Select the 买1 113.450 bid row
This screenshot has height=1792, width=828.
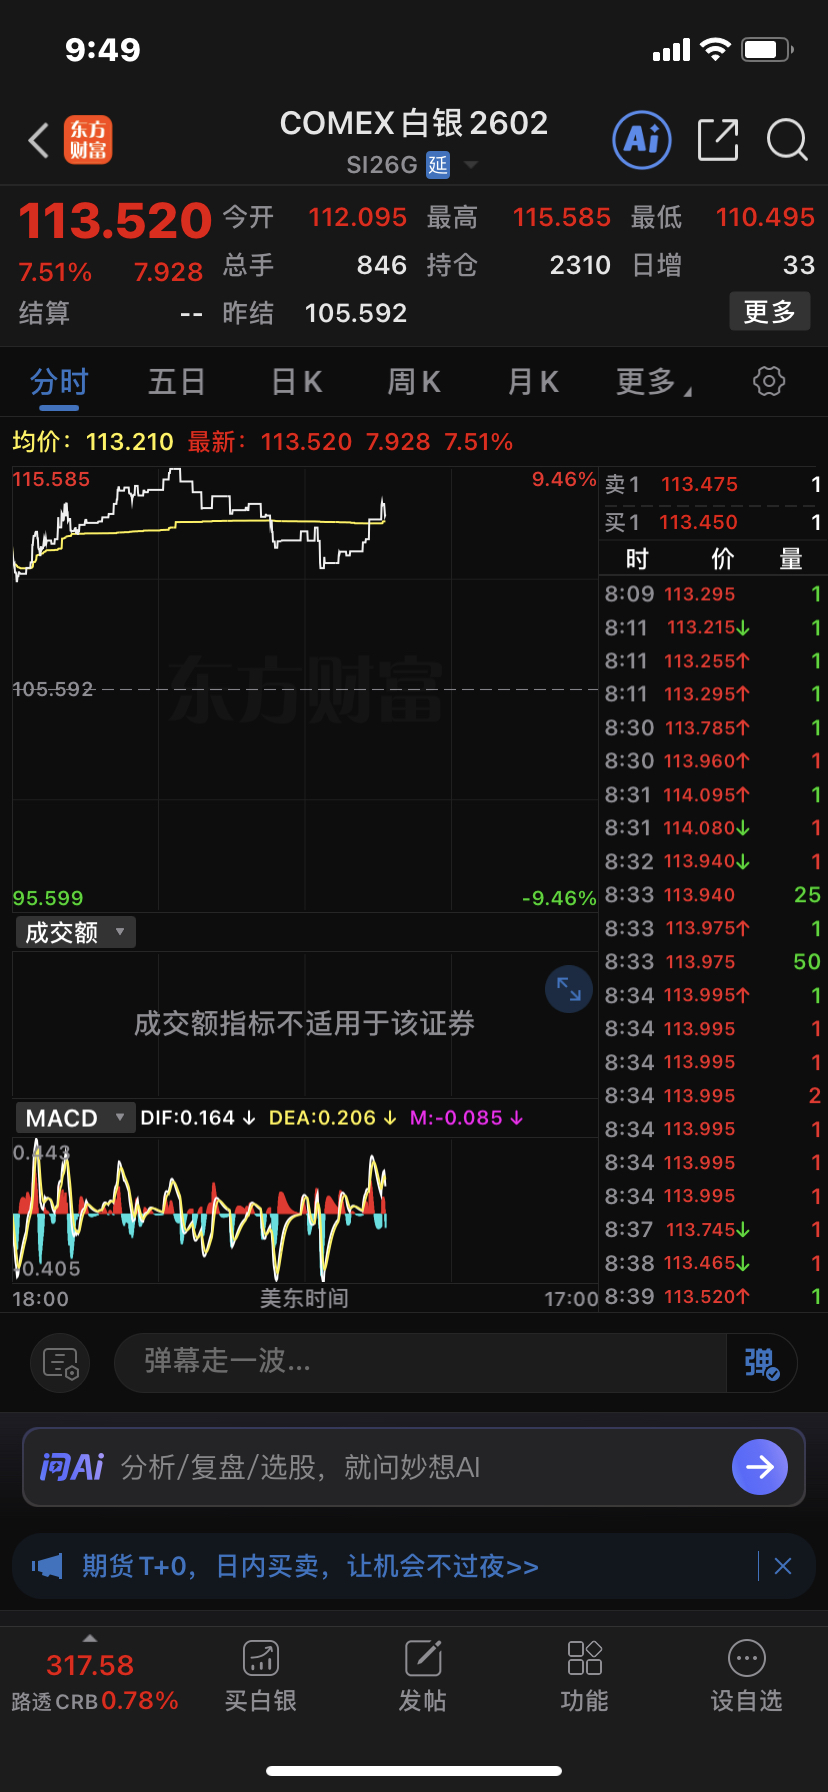pyautogui.click(x=713, y=522)
